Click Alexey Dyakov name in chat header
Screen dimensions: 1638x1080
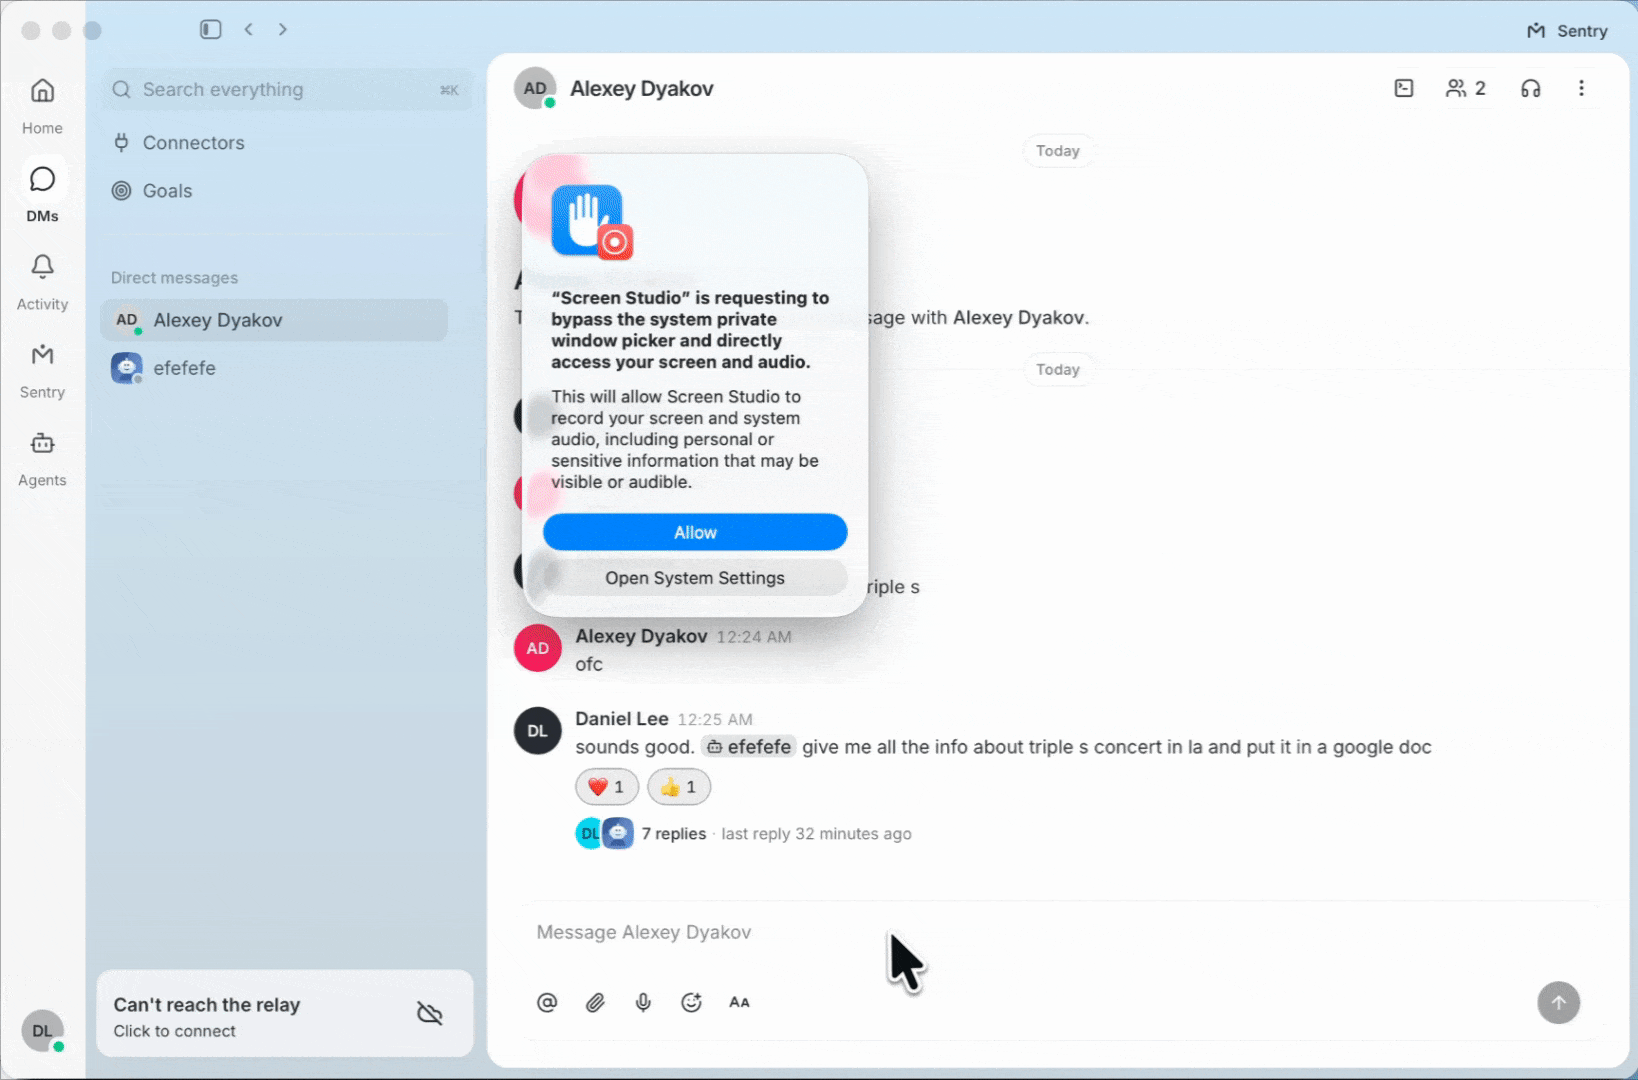[x=642, y=88]
